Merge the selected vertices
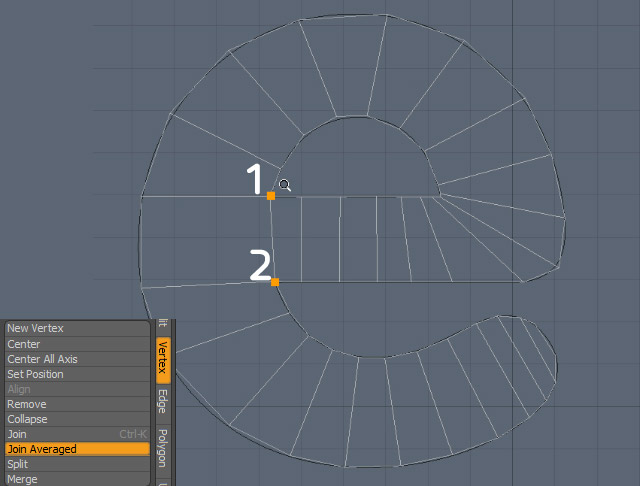The width and height of the screenshot is (640, 486). pos(78,479)
